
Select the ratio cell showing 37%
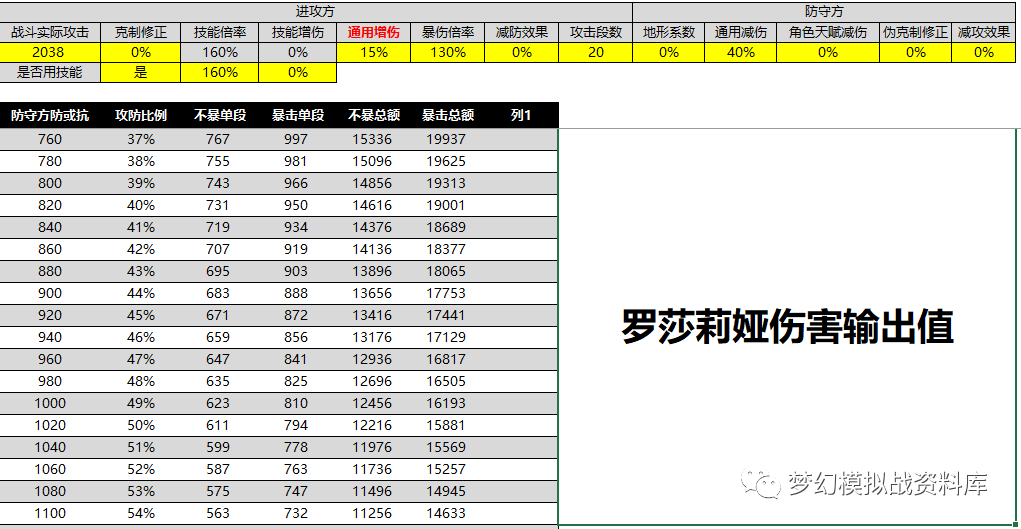pyautogui.click(x=141, y=139)
